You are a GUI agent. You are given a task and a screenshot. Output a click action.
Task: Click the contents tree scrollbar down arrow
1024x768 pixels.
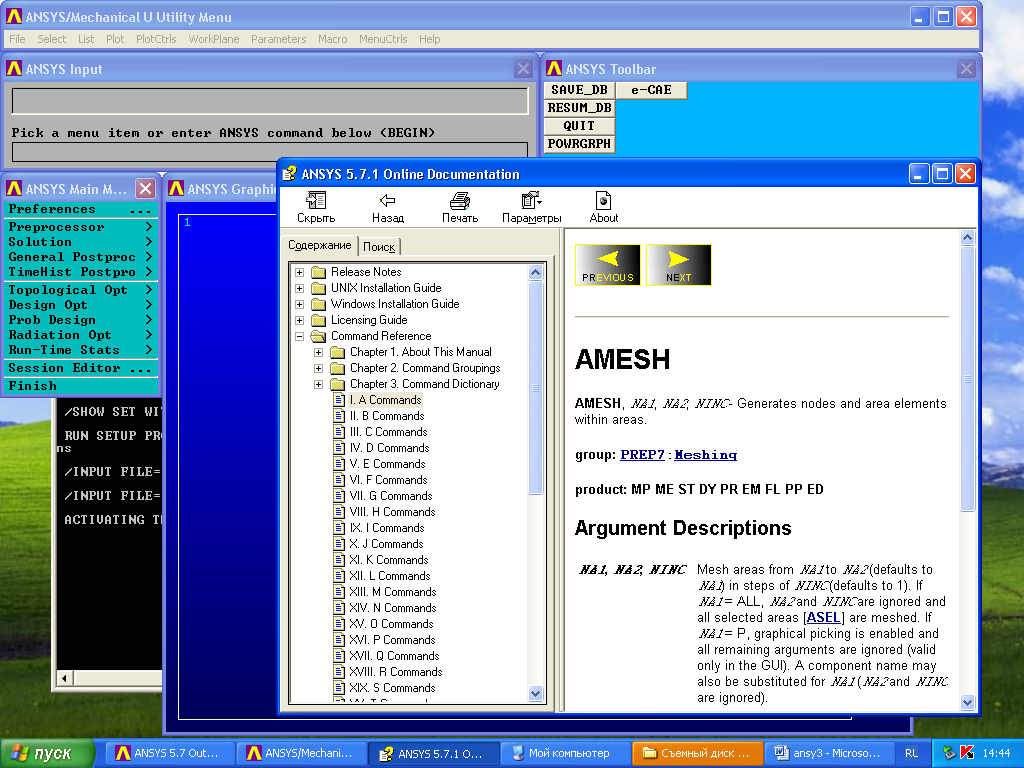pos(536,694)
